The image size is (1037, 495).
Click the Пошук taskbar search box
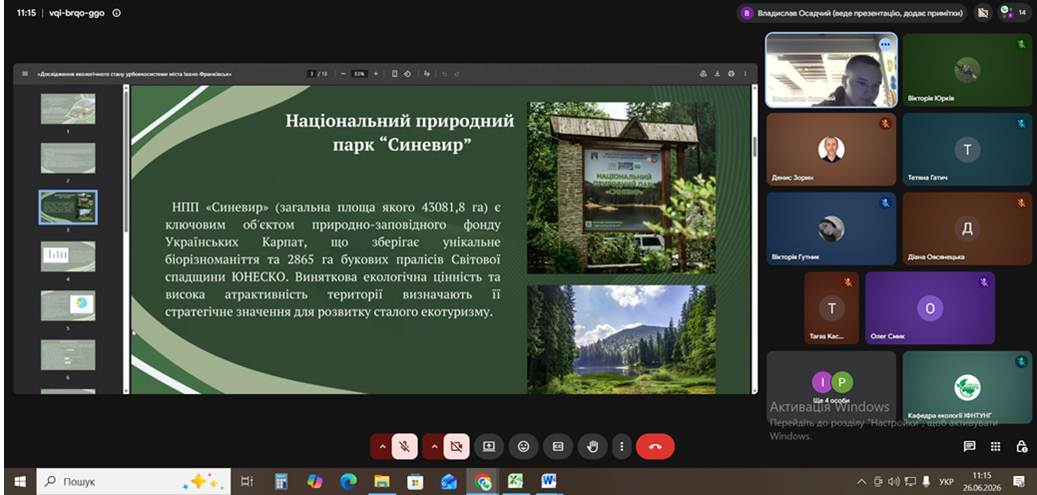[134, 481]
